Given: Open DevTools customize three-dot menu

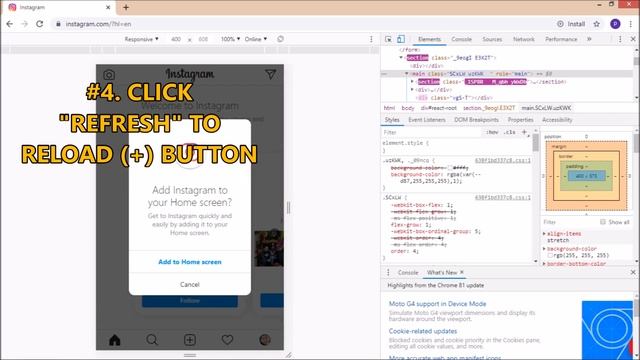Looking at the screenshot, I should coord(620,39).
